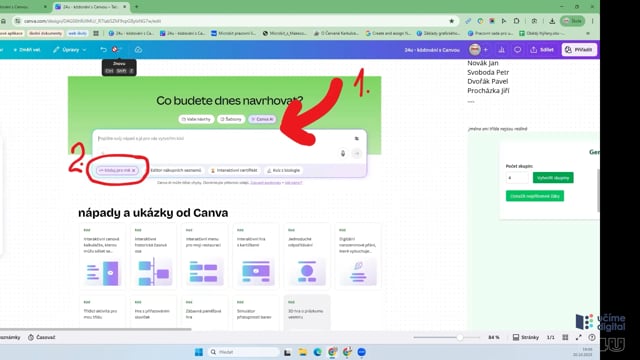Click the 'Interaktivní certifikát' suggestion chip
The height and width of the screenshot is (360, 640).
(234, 170)
